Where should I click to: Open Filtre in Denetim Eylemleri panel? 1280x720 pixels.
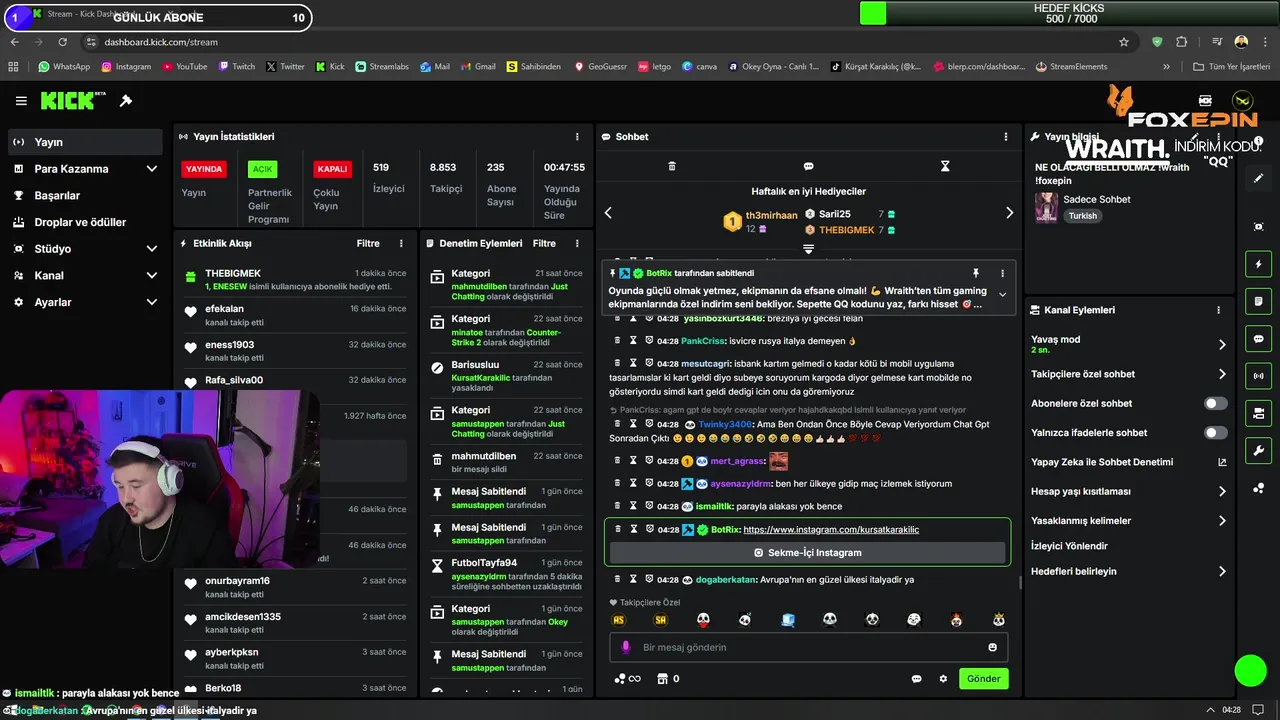tap(544, 243)
